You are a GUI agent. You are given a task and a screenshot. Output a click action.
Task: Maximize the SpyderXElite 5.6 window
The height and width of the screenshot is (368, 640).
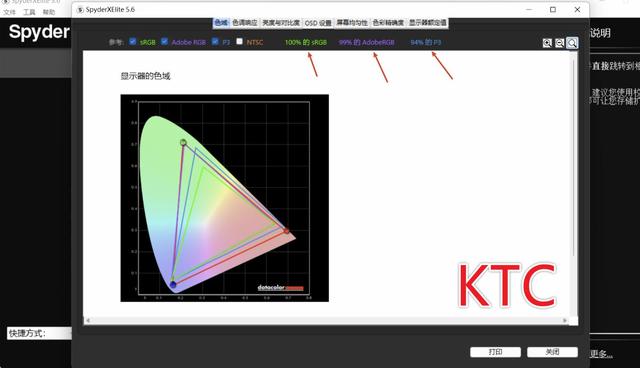pos(553,9)
